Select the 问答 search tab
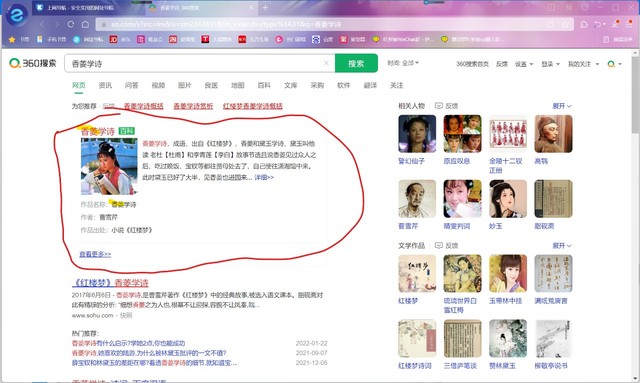The image size is (640, 383). (x=132, y=85)
